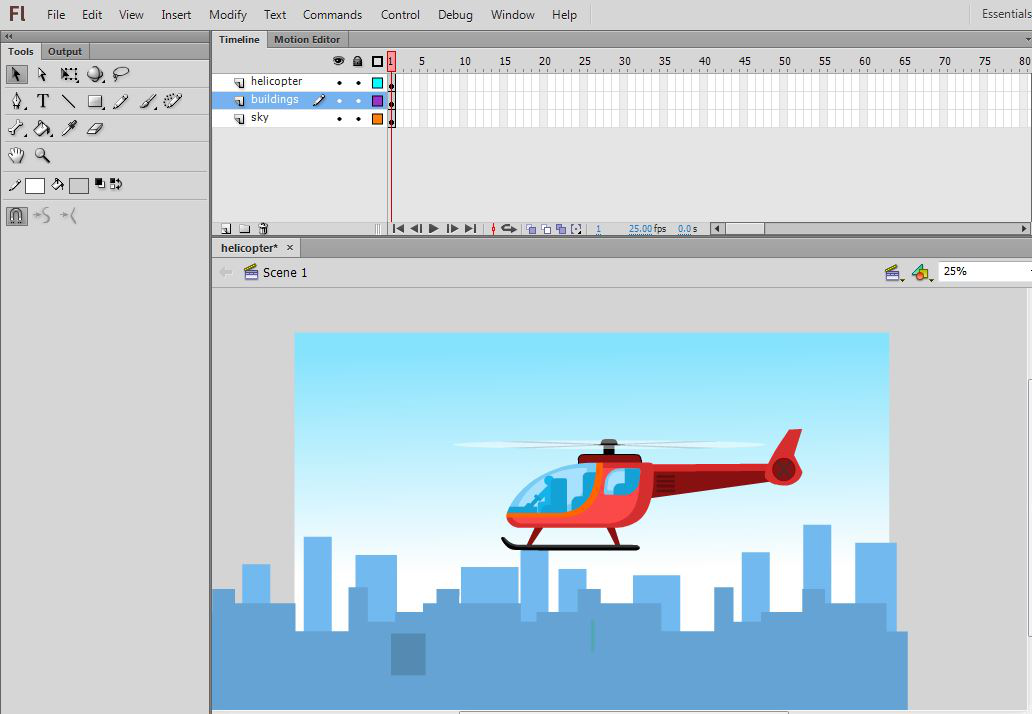Screen dimensions: 1032x714
Task: Activate the Eraser tool
Action: tap(95, 128)
